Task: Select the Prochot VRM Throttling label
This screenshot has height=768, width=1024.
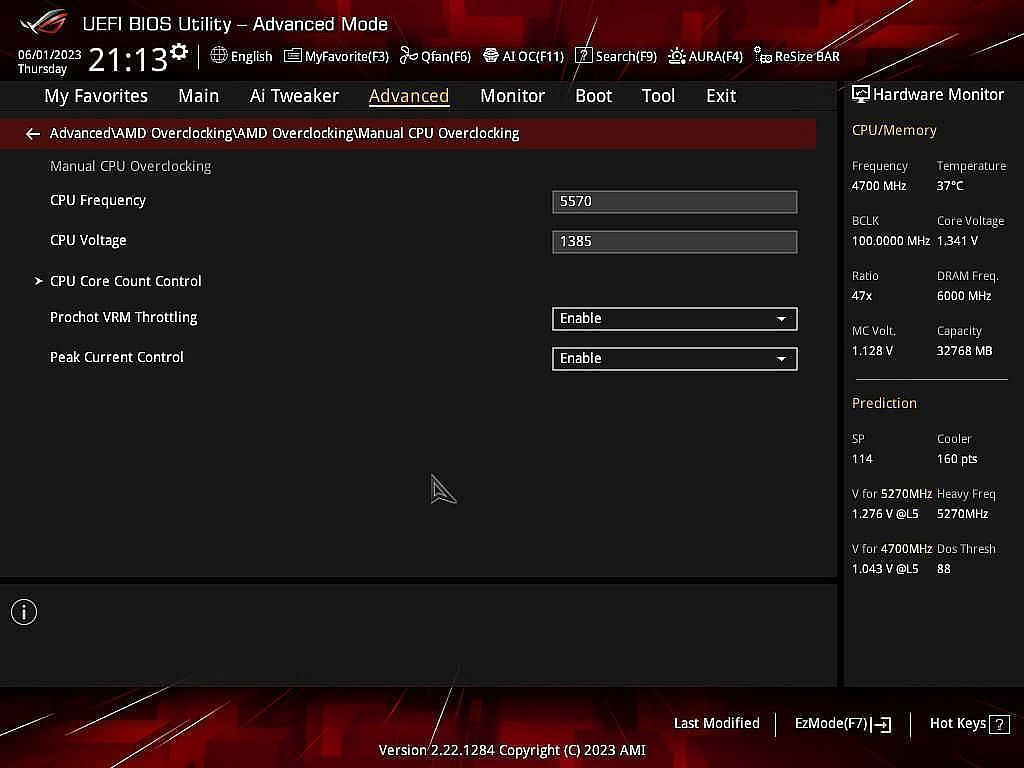Action: 123,317
